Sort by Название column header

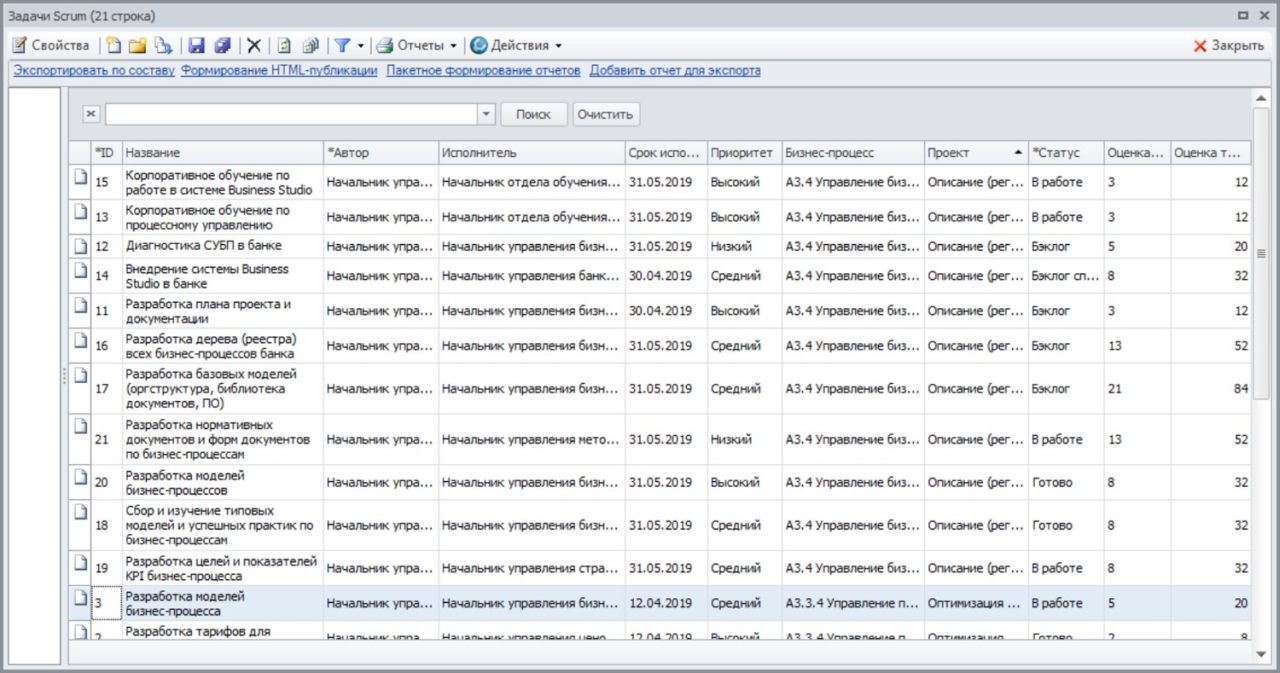click(x=222, y=153)
